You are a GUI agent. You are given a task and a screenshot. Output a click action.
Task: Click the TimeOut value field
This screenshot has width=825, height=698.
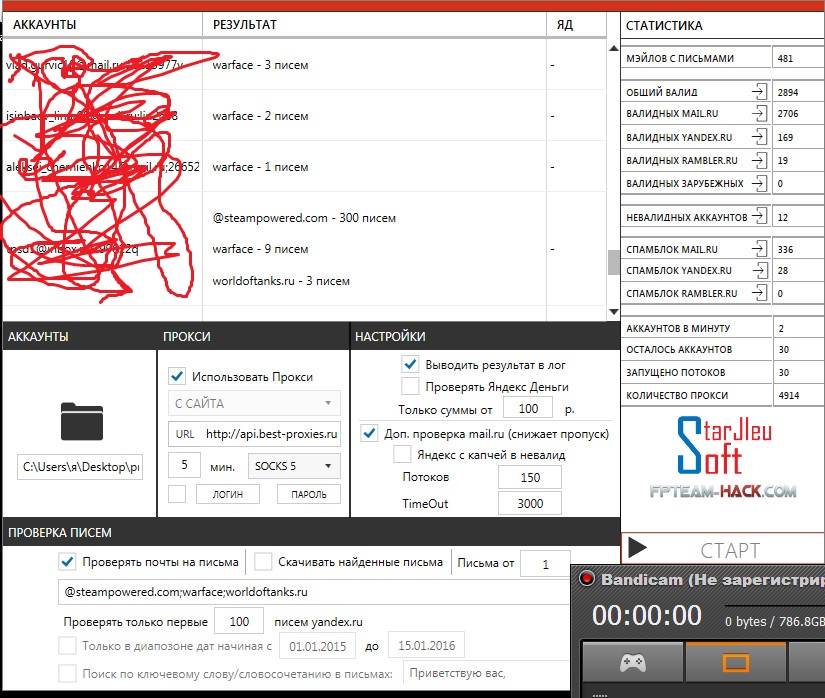[530, 503]
